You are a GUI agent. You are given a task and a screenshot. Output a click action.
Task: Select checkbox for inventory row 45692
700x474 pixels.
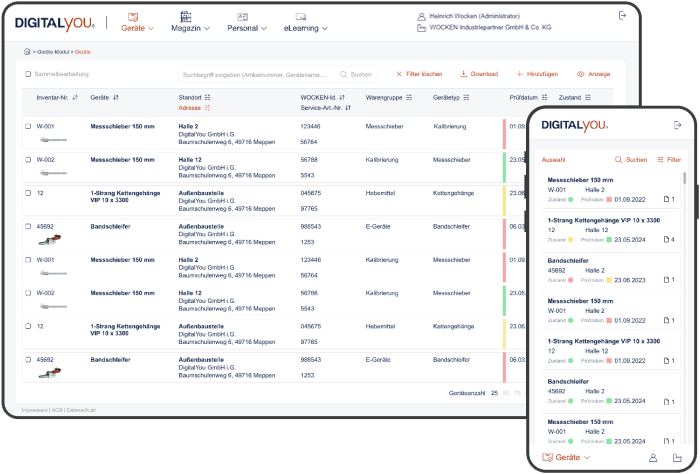pos(28,226)
